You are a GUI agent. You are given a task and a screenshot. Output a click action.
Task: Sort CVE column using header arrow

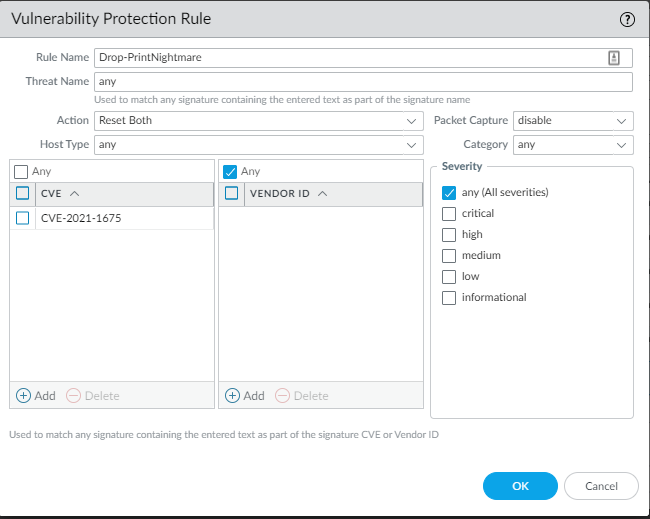[x=75, y=193]
